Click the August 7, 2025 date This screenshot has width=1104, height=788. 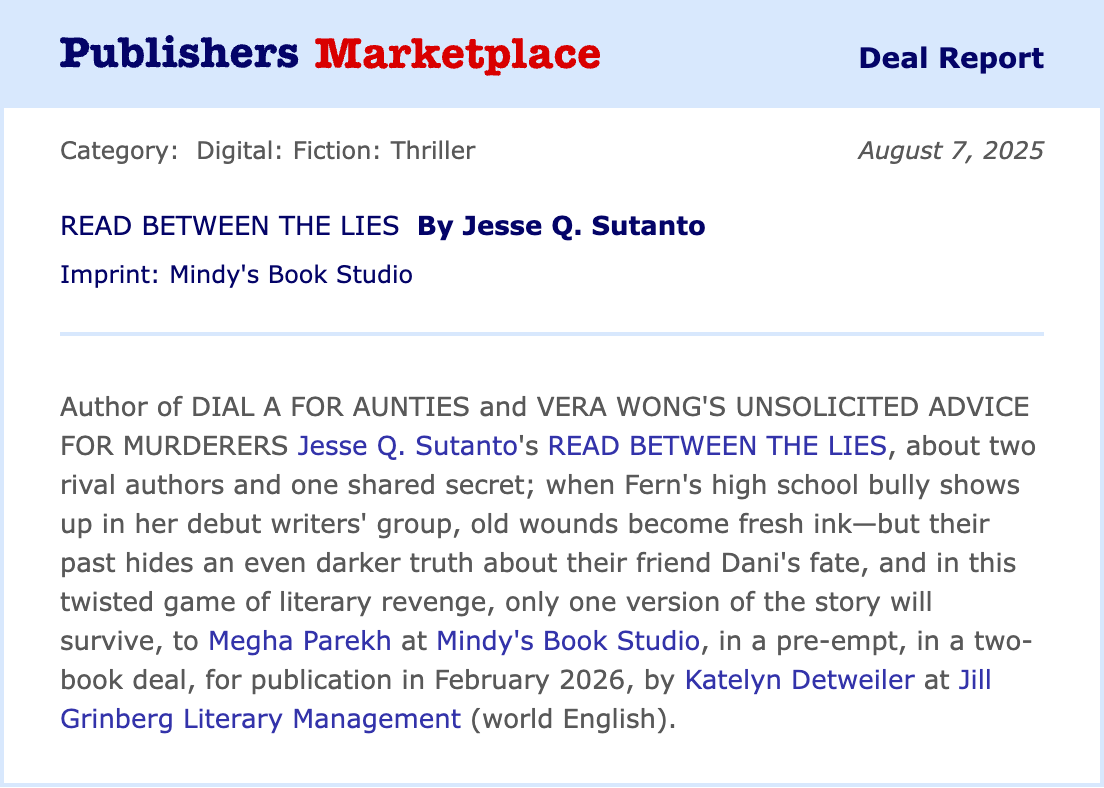(950, 151)
